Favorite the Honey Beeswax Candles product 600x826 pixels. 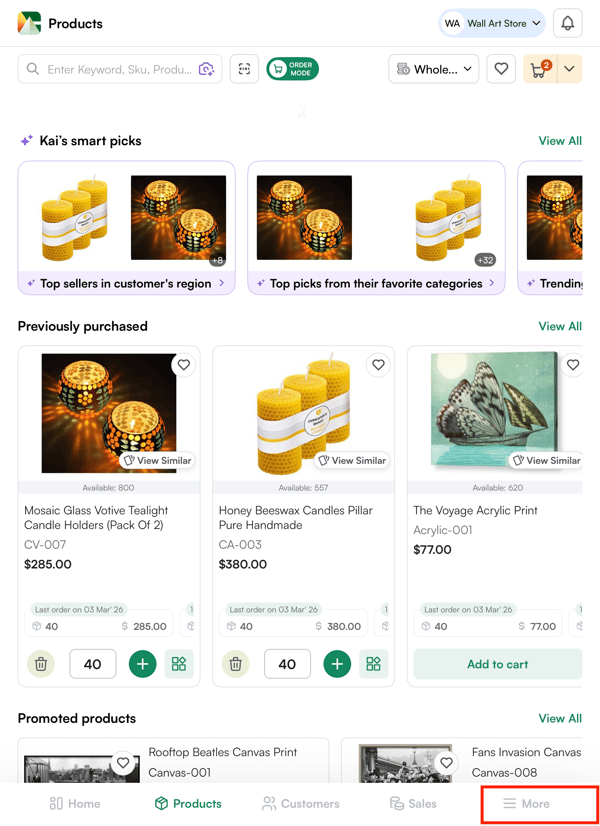point(378,365)
